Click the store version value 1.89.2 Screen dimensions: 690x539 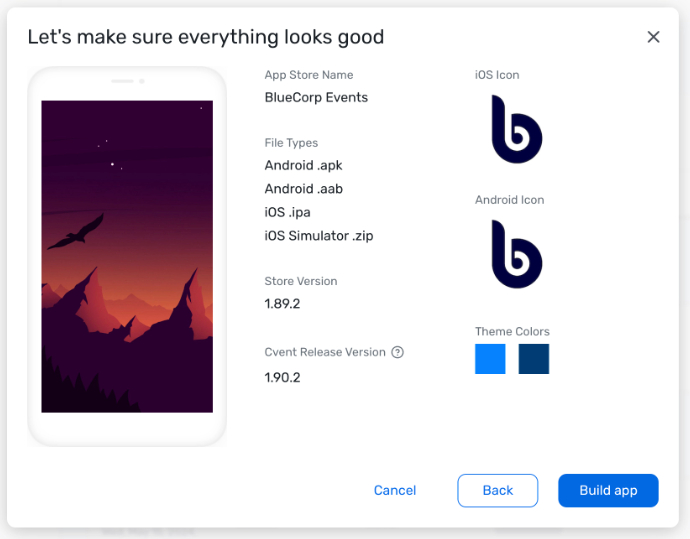tap(282, 304)
